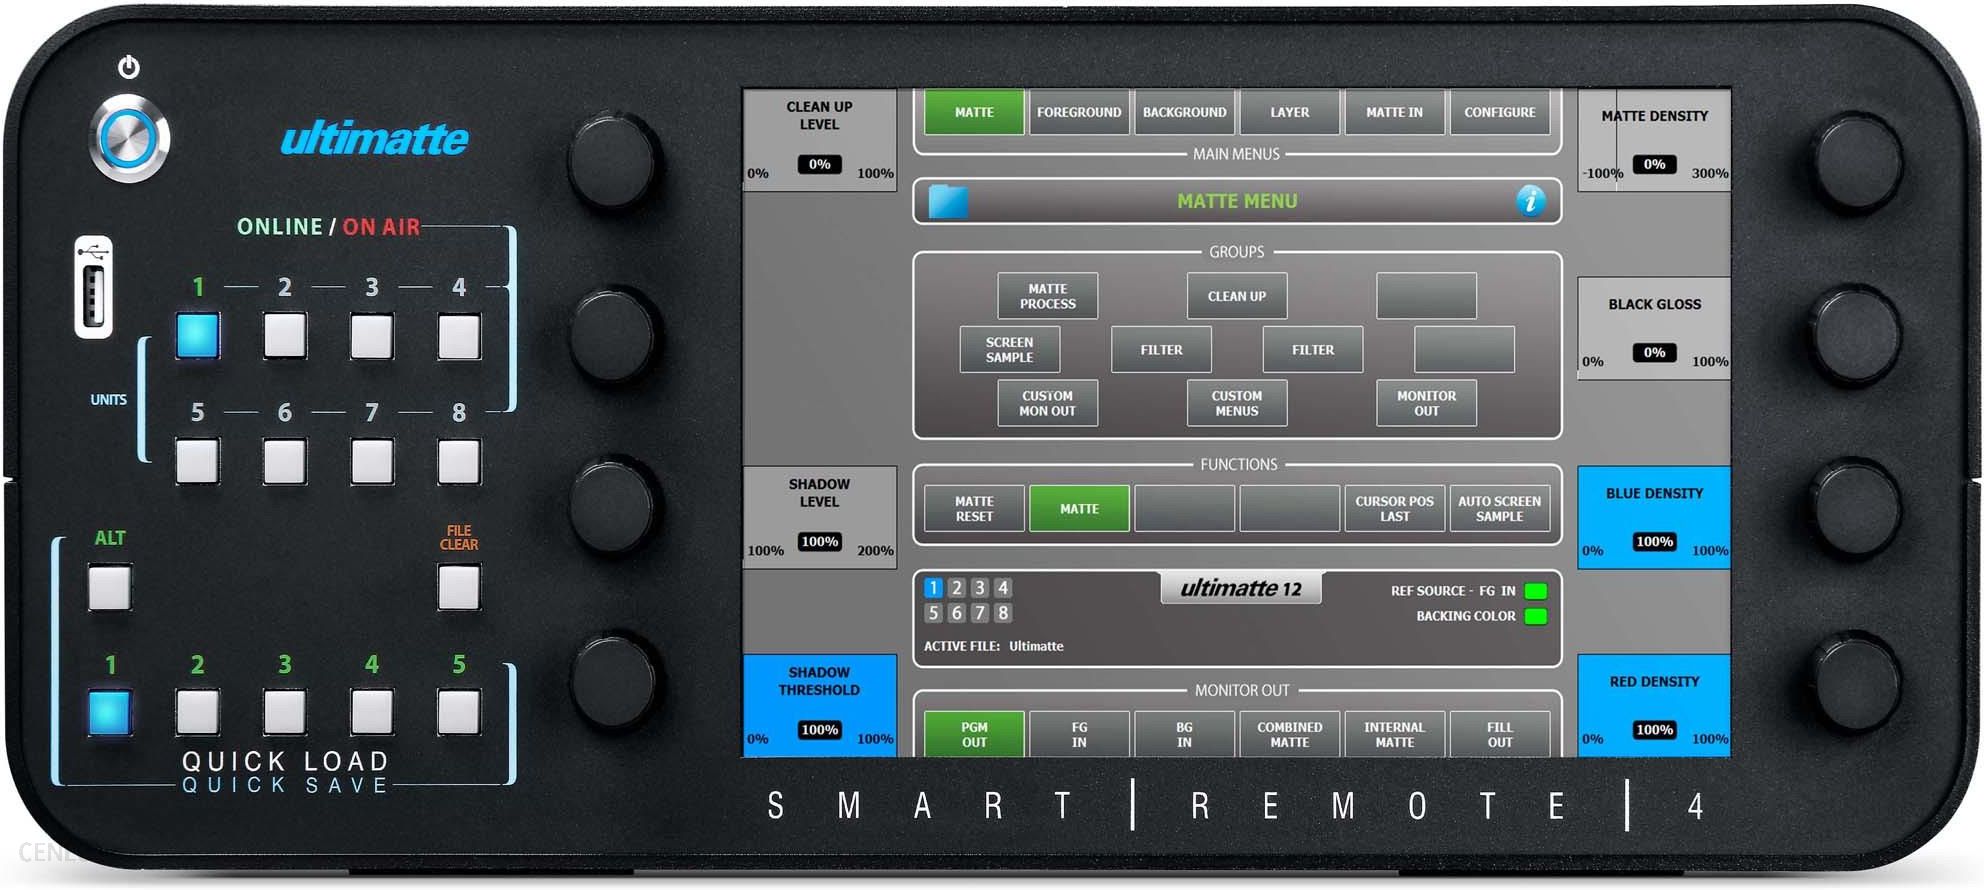Image resolution: width=1984 pixels, height=890 pixels.
Task: Select Units button 6
Action: (x=285, y=461)
